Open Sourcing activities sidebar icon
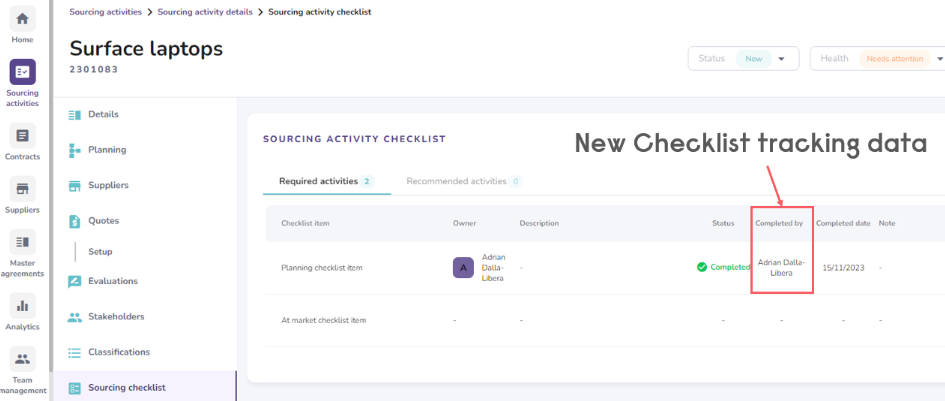 pos(22,72)
